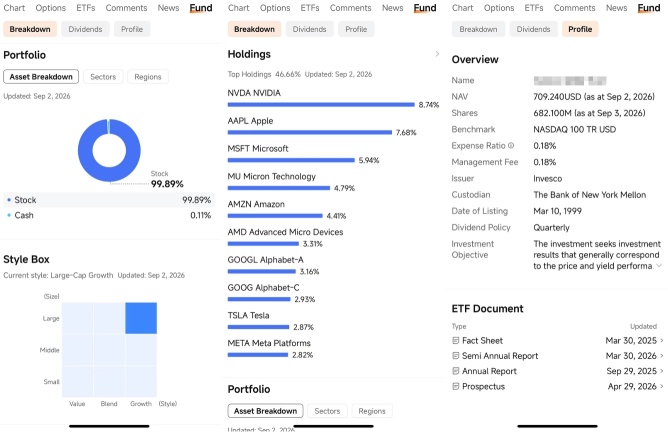668x435 pixels.
Task: Open the chevron beside Annual Report date
Action: (662, 371)
